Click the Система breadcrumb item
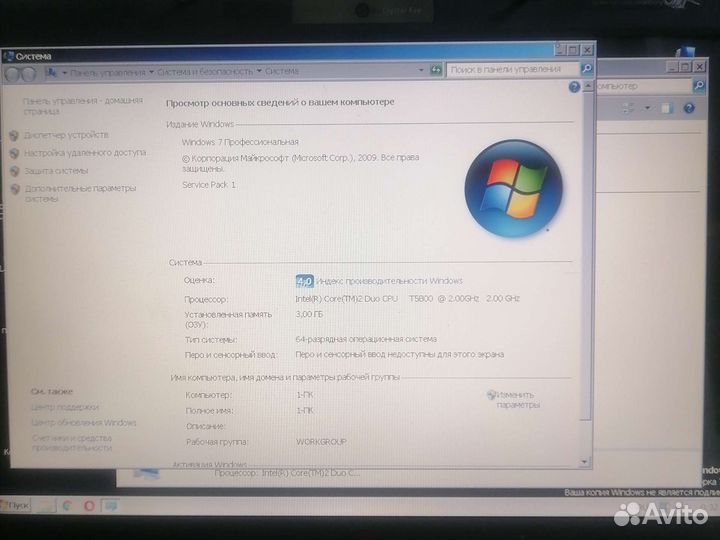Screen dimensions: 720x540 click(x=282, y=71)
